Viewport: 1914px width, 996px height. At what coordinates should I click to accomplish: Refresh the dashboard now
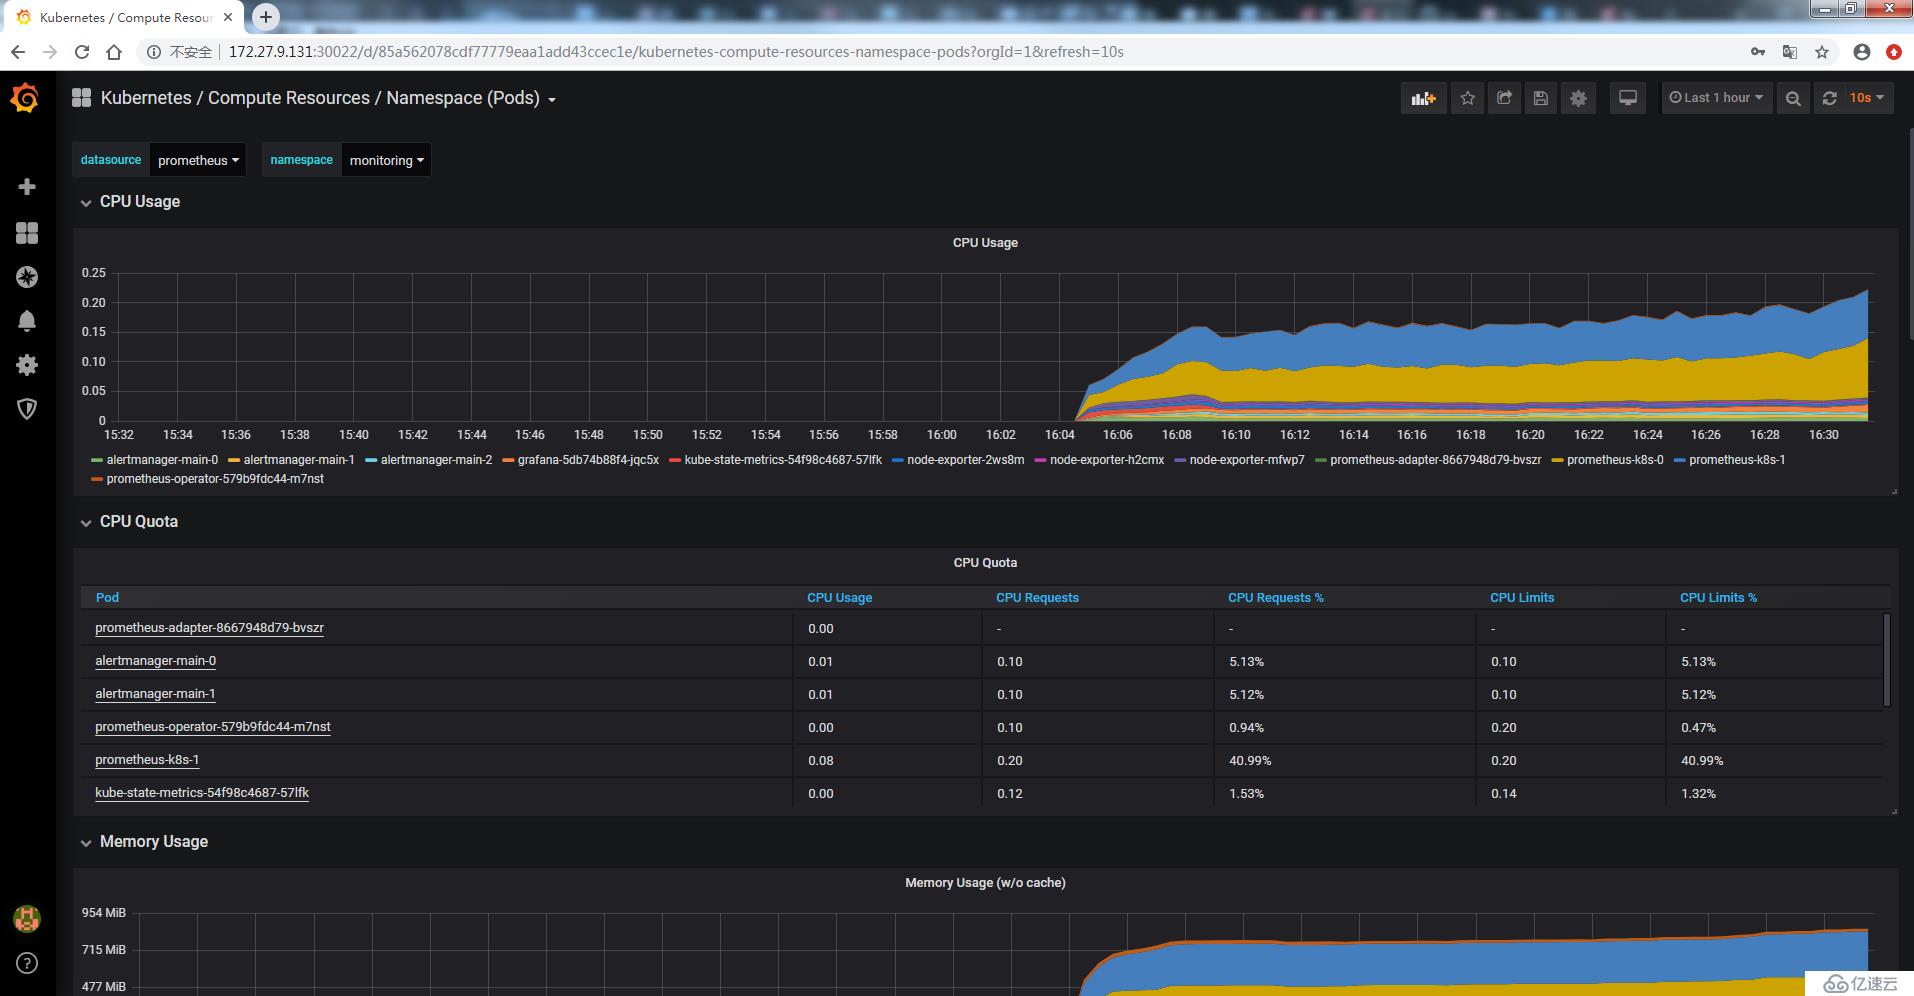1829,98
